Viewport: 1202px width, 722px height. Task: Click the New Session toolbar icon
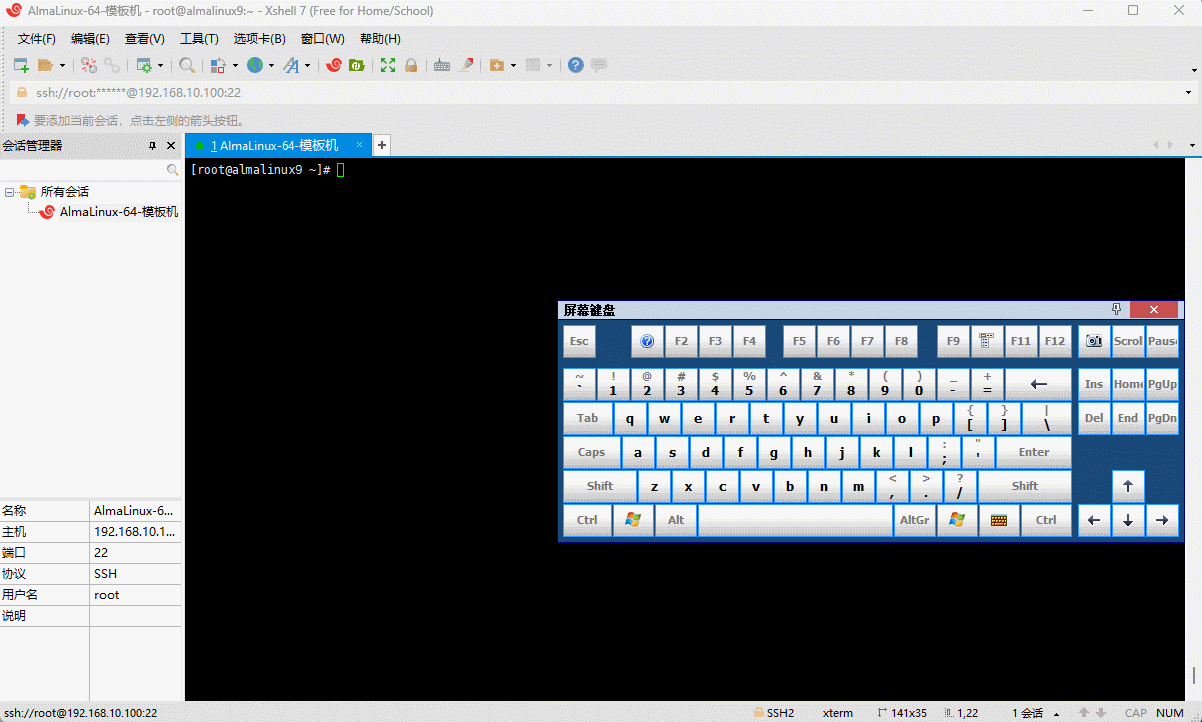[21, 65]
